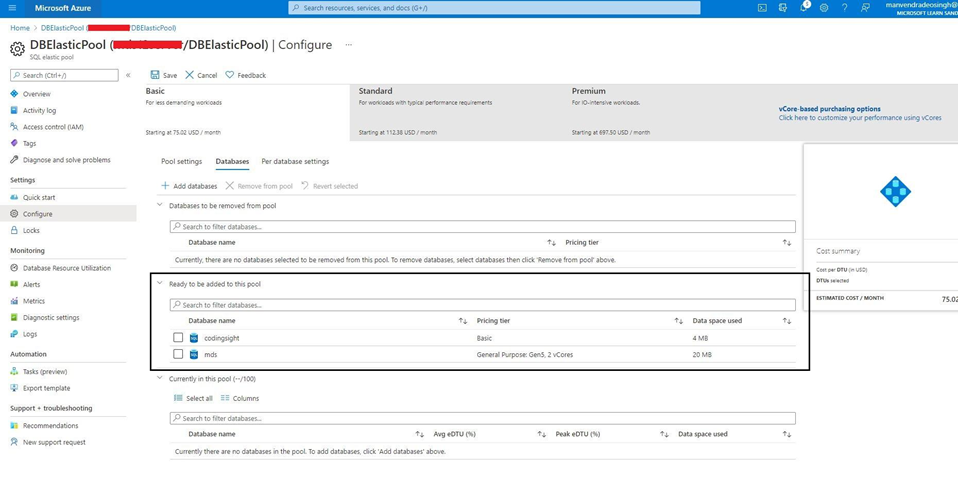The width and height of the screenshot is (958, 477).
Task: Open Quick start under Settings
Action: pyautogui.click(x=39, y=198)
